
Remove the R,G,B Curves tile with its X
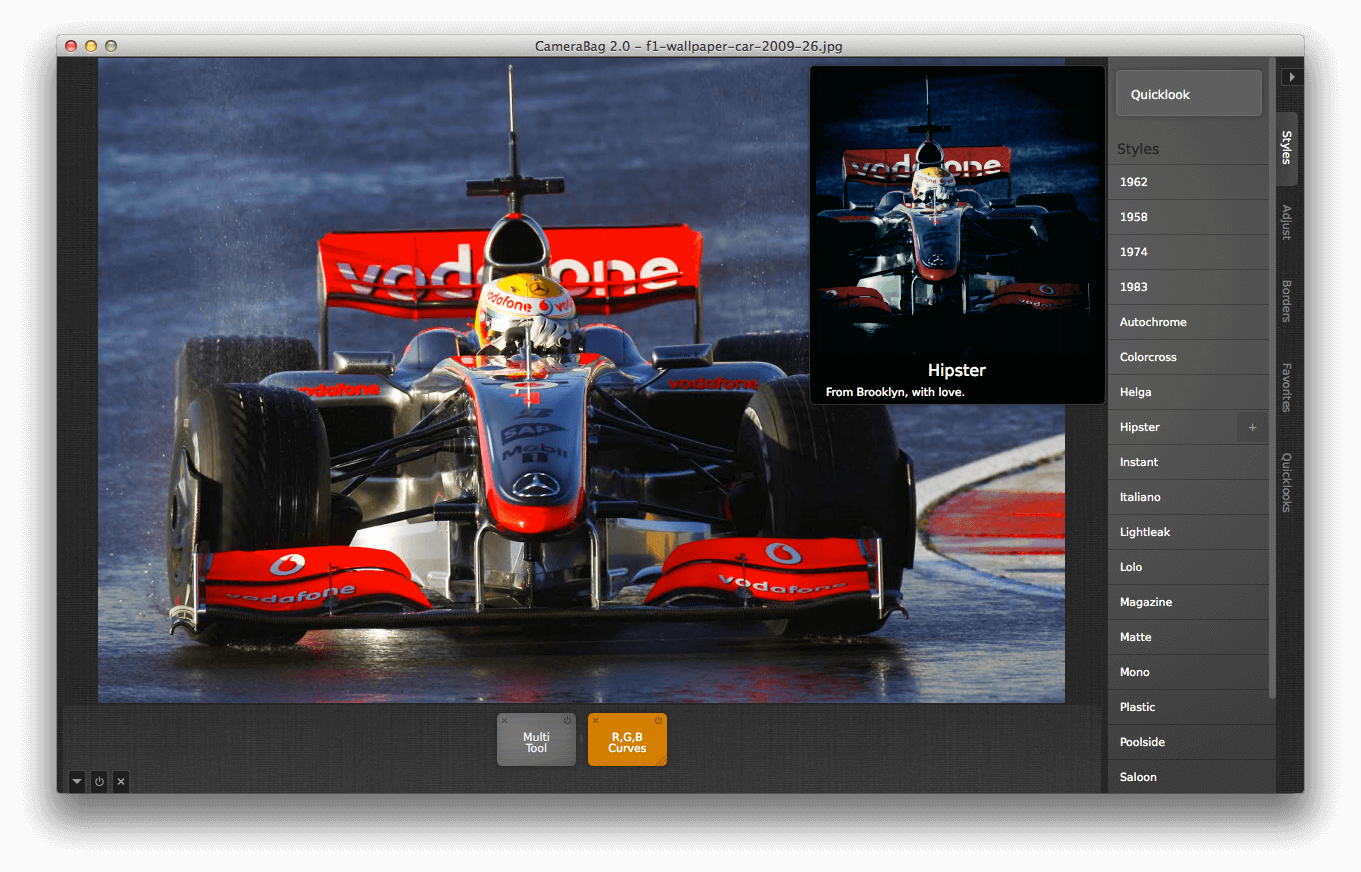point(596,720)
